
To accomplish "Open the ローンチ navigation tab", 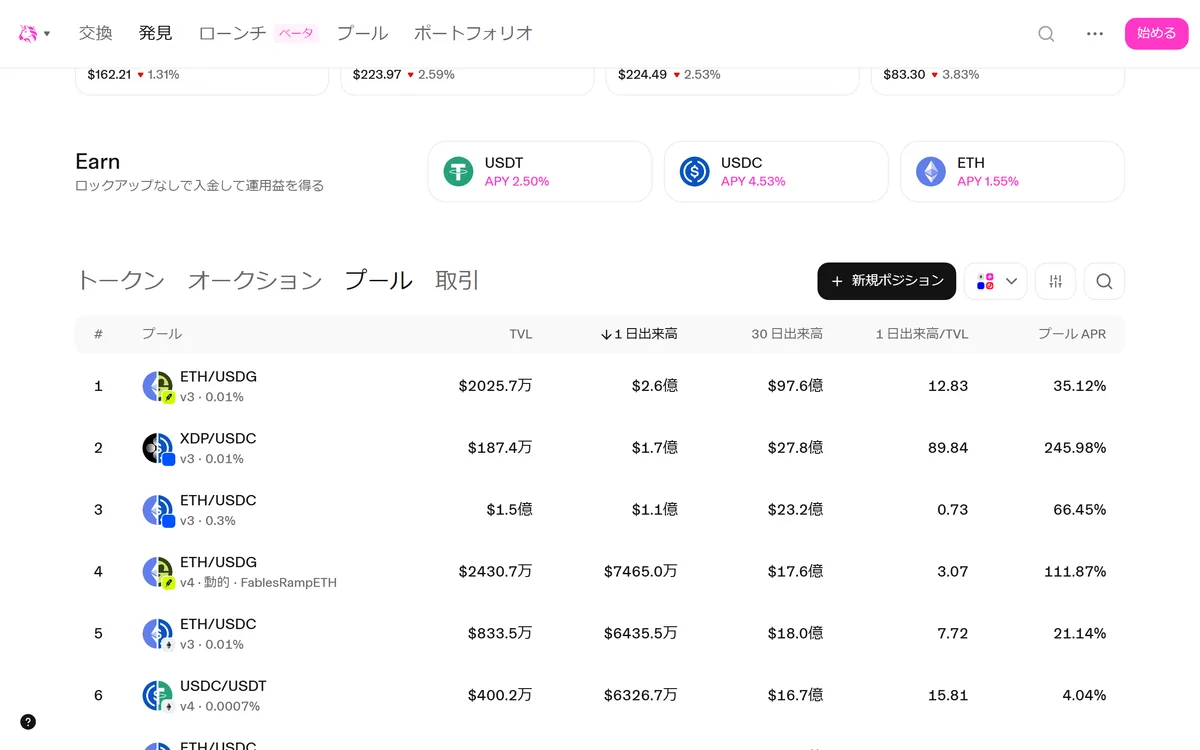I will (232, 33).
